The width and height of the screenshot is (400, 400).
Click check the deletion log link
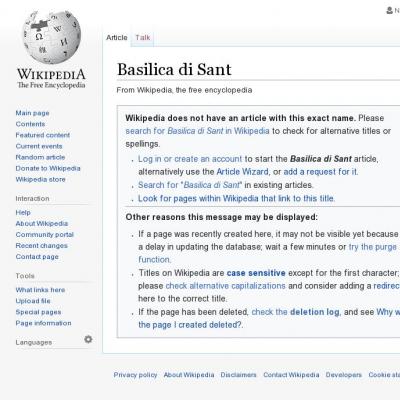[x=295, y=312]
